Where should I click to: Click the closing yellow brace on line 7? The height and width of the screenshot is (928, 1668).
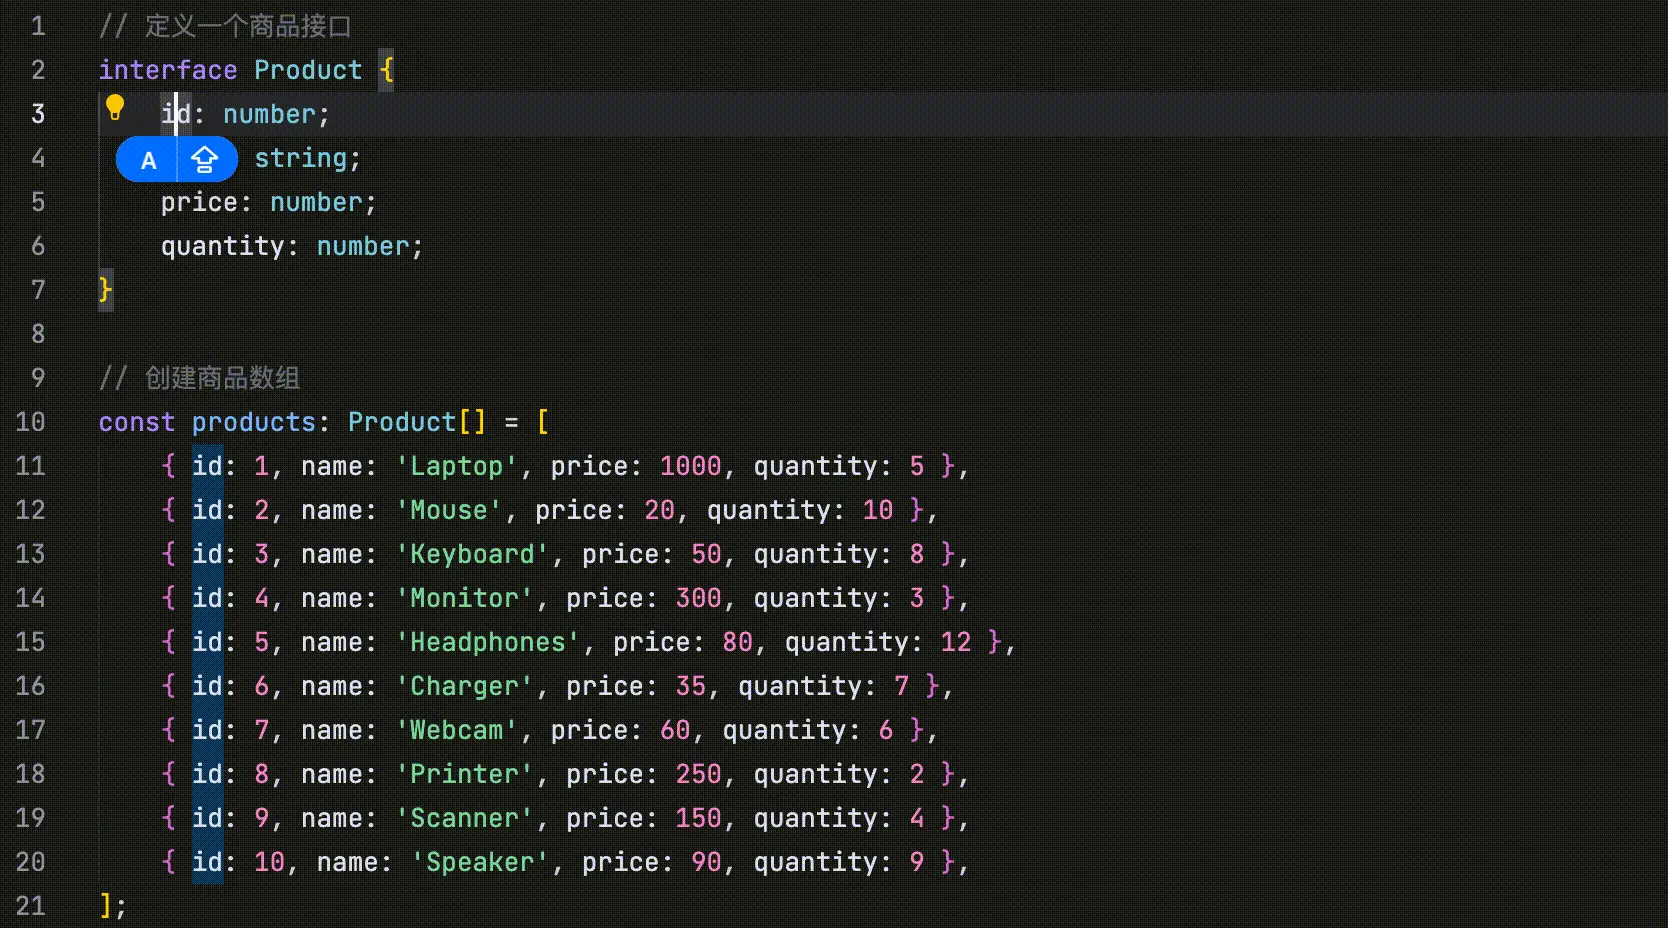click(105, 290)
